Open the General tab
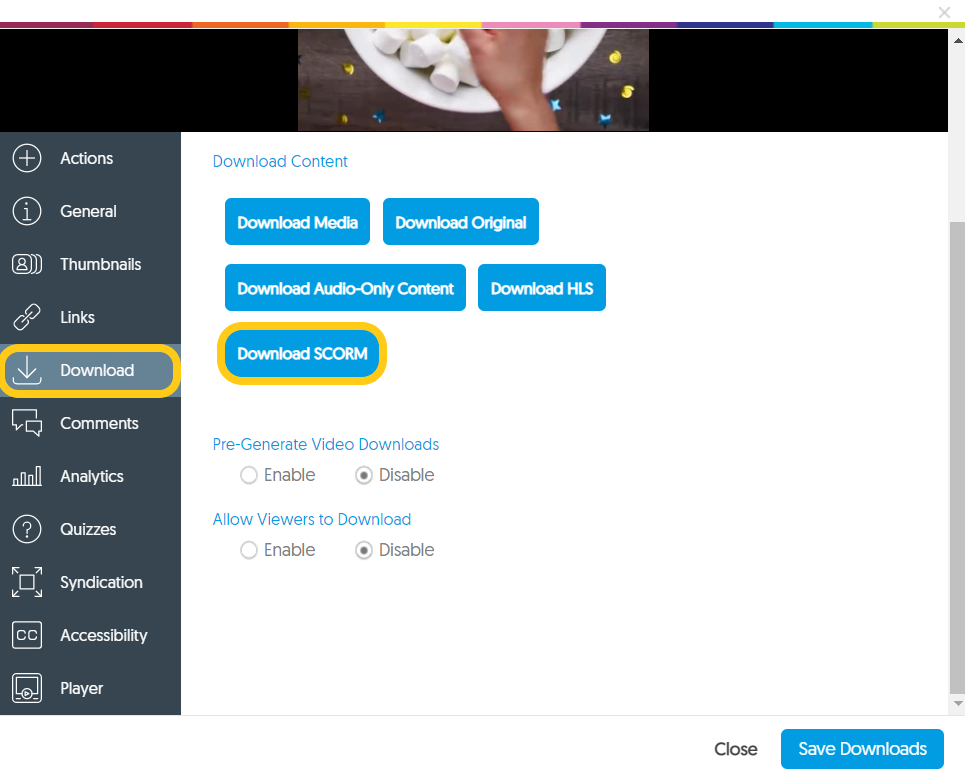 click(x=90, y=211)
